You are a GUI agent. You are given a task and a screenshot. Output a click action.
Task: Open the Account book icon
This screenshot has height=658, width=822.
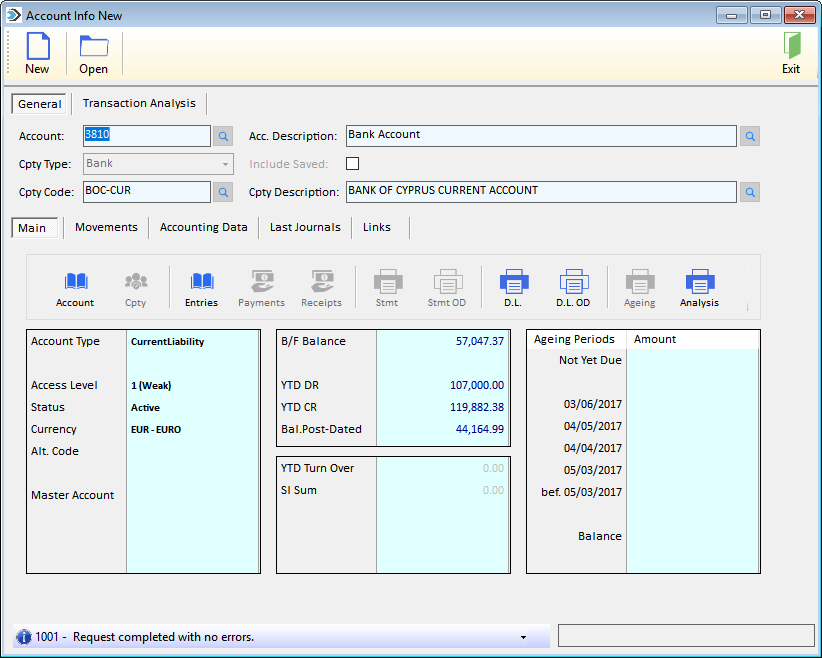(x=76, y=282)
